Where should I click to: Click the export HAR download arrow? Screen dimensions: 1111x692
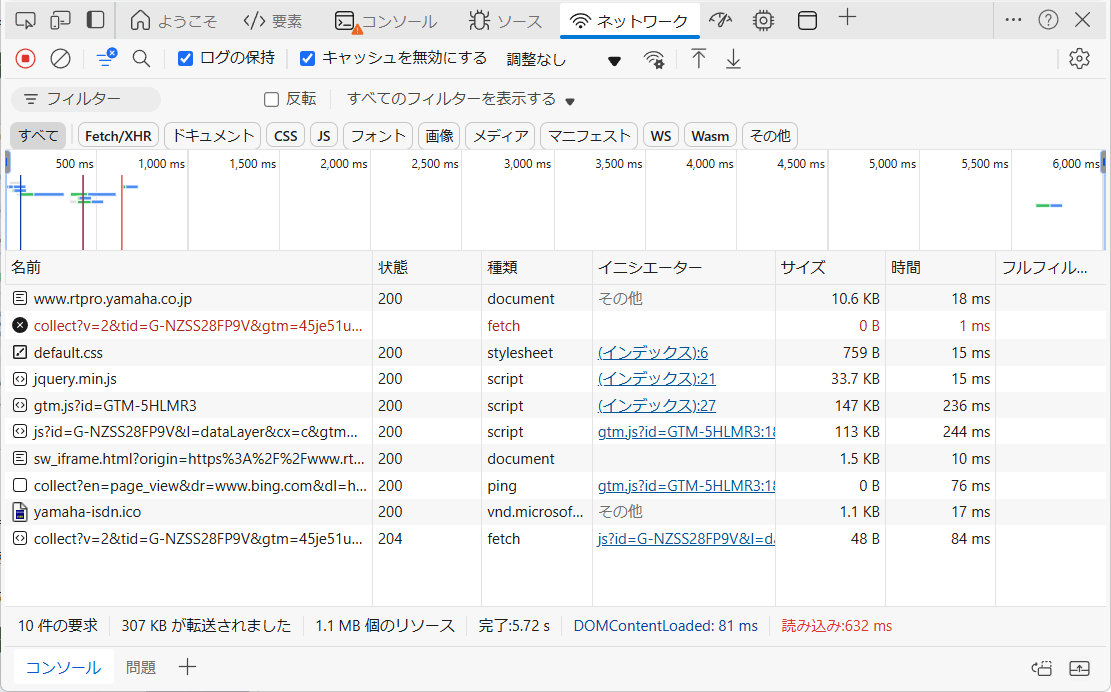[x=733, y=59]
